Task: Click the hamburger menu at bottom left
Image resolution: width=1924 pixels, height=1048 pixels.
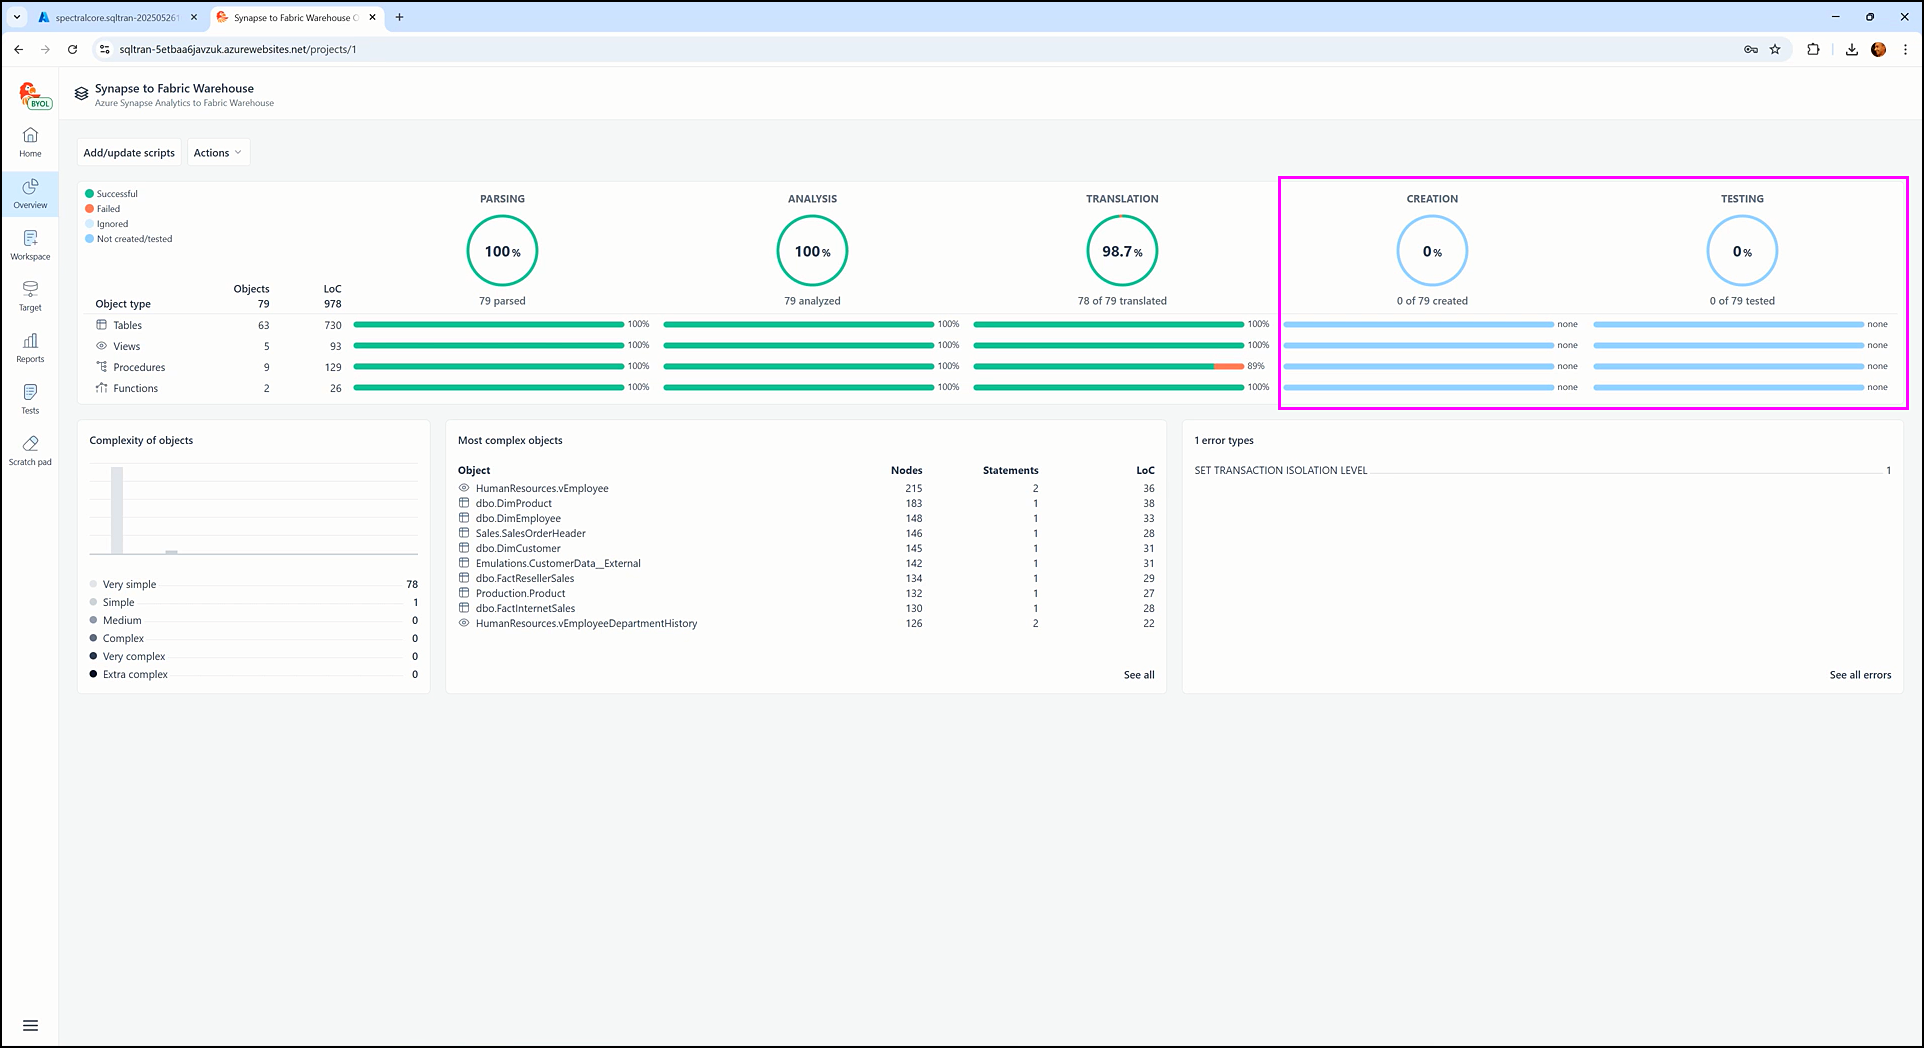Action: pyautogui.click(x=30, y=1025)
